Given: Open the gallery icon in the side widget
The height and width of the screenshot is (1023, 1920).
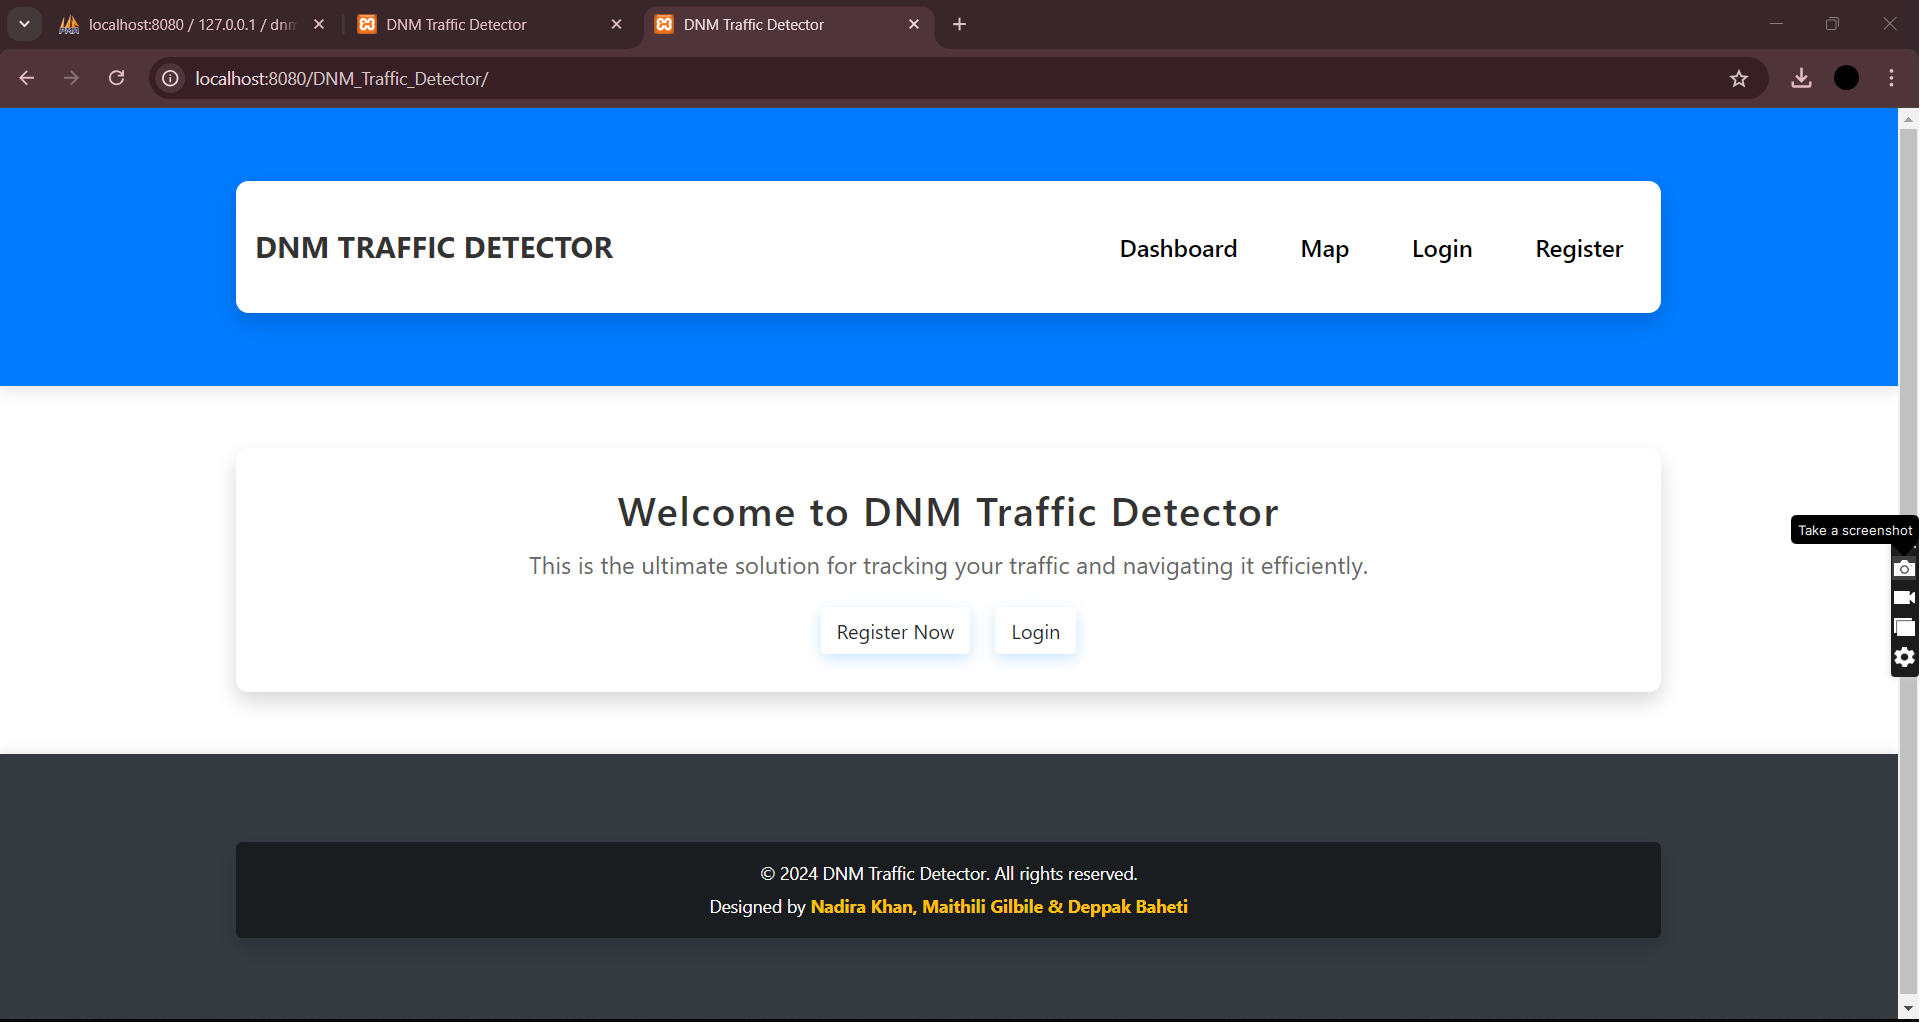Looking at the screenshot, I should point(1904,628).
